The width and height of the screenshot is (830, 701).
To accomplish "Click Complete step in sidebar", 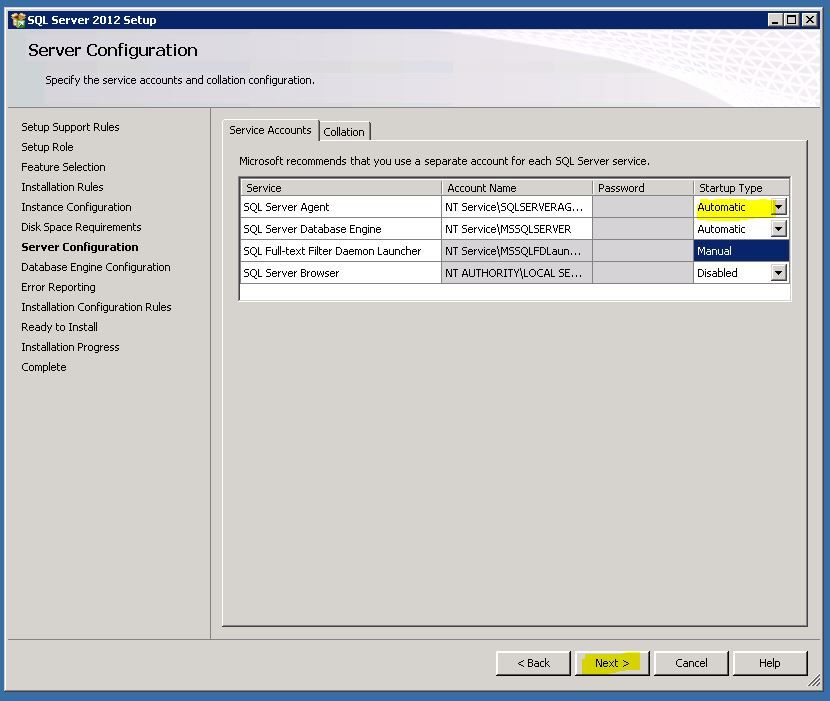I will (44, 367).
